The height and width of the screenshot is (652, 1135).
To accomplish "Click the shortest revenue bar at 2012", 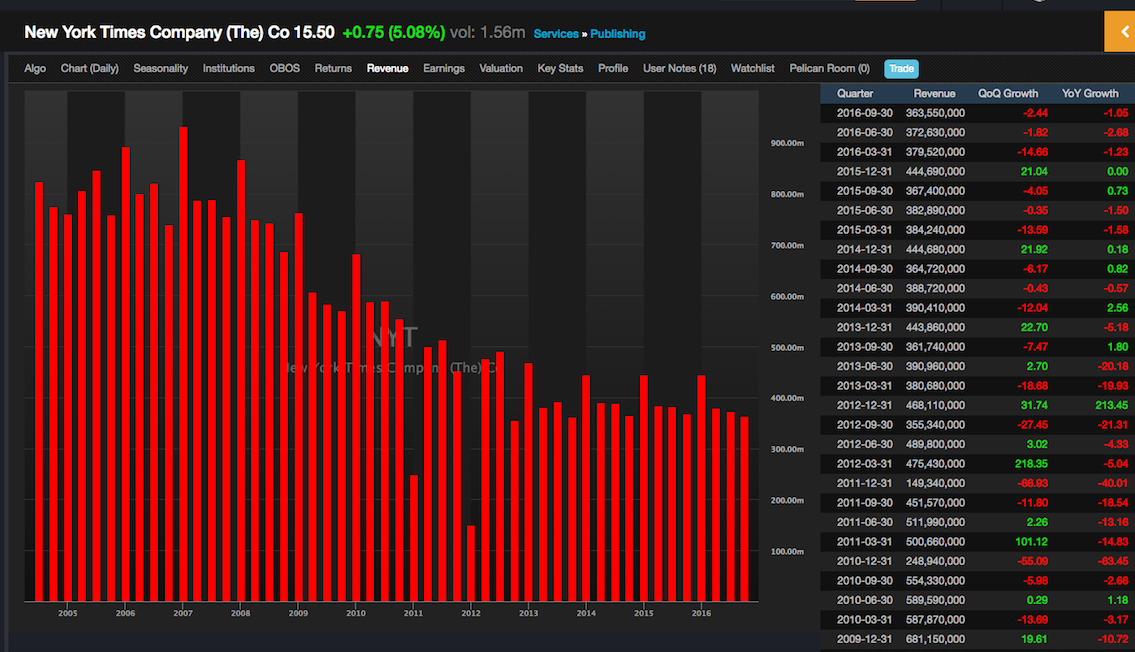I will (x=471, y=563).
